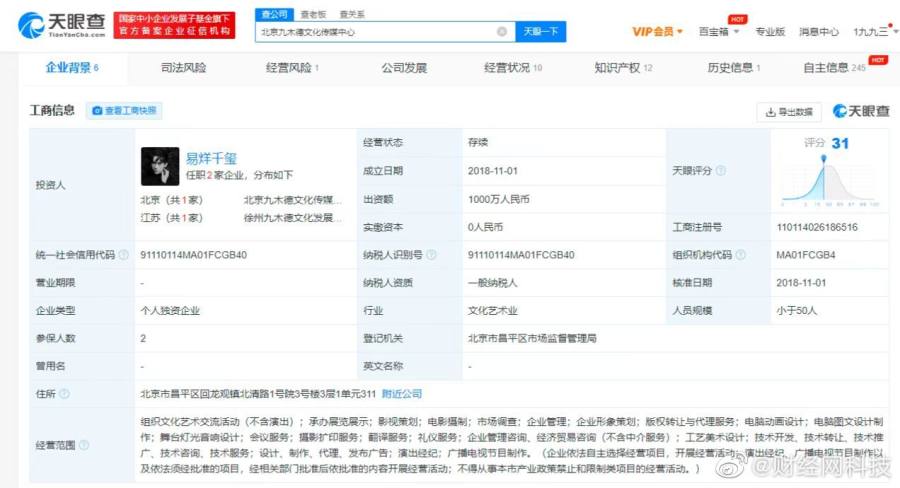
Task: Switch to 知识产权 tab
Action: coord(622,68)
